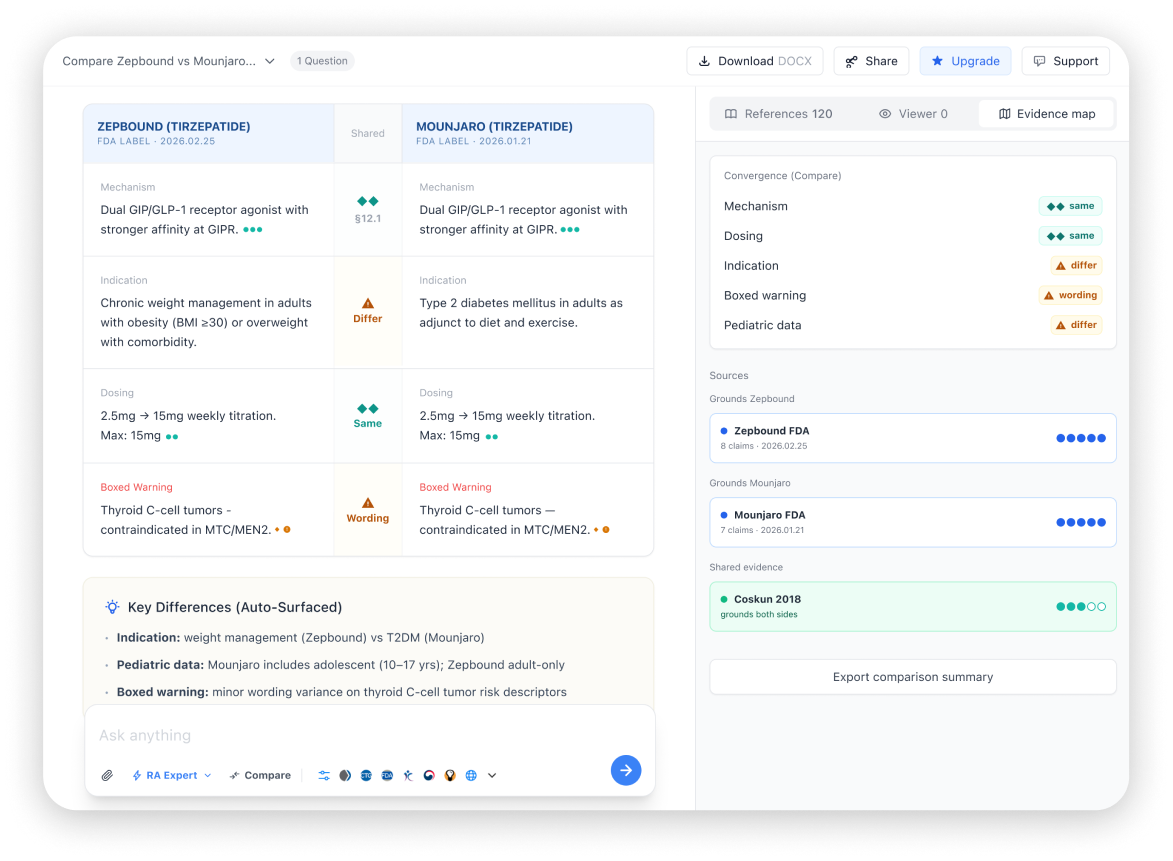Click the 'Indication:' key difference bullet
1173x861 pixels.
pyautogui.click(x=301, y=638)
